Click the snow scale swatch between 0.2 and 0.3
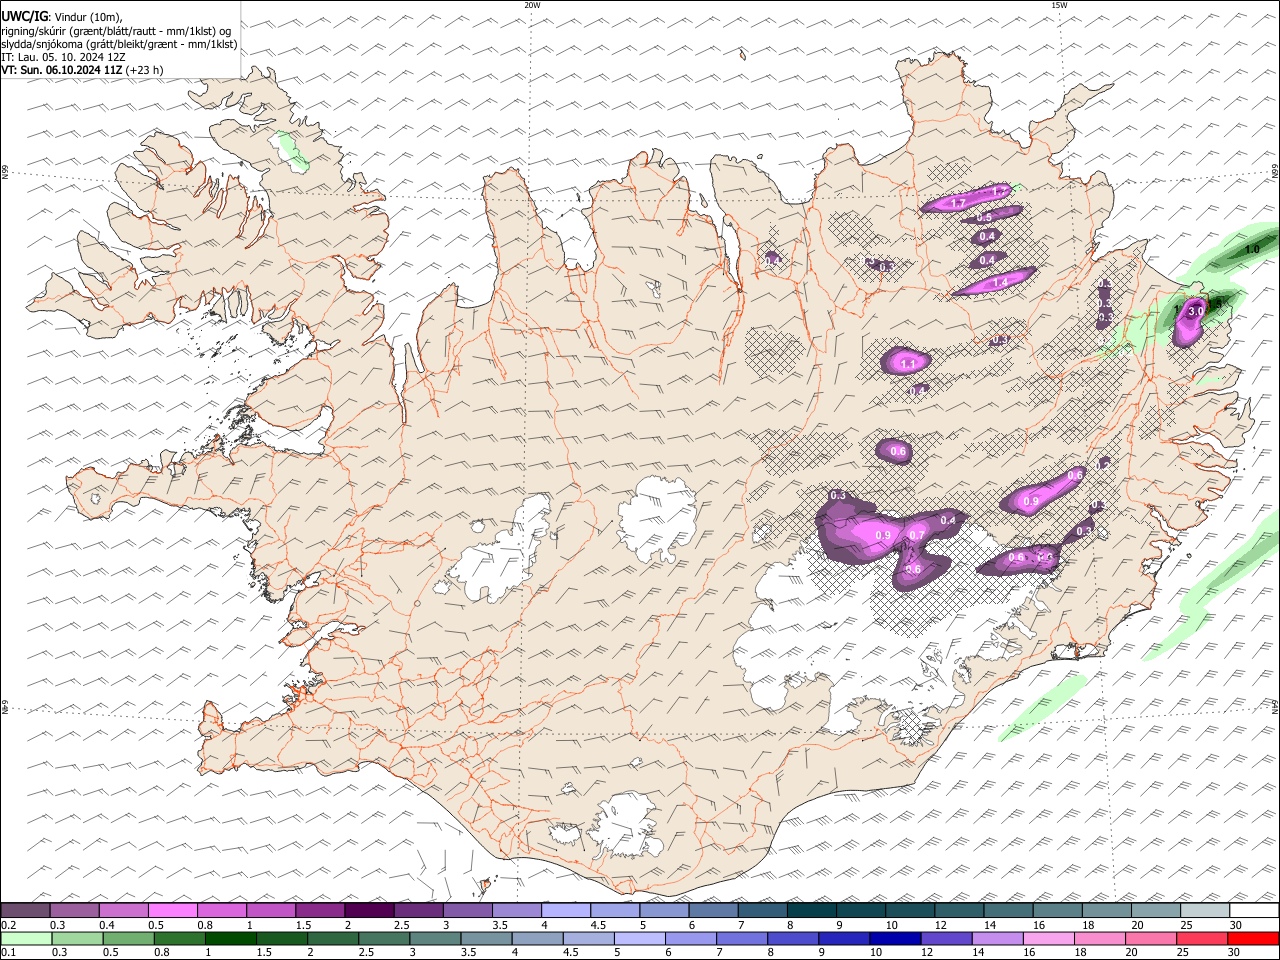 point(26,910)
